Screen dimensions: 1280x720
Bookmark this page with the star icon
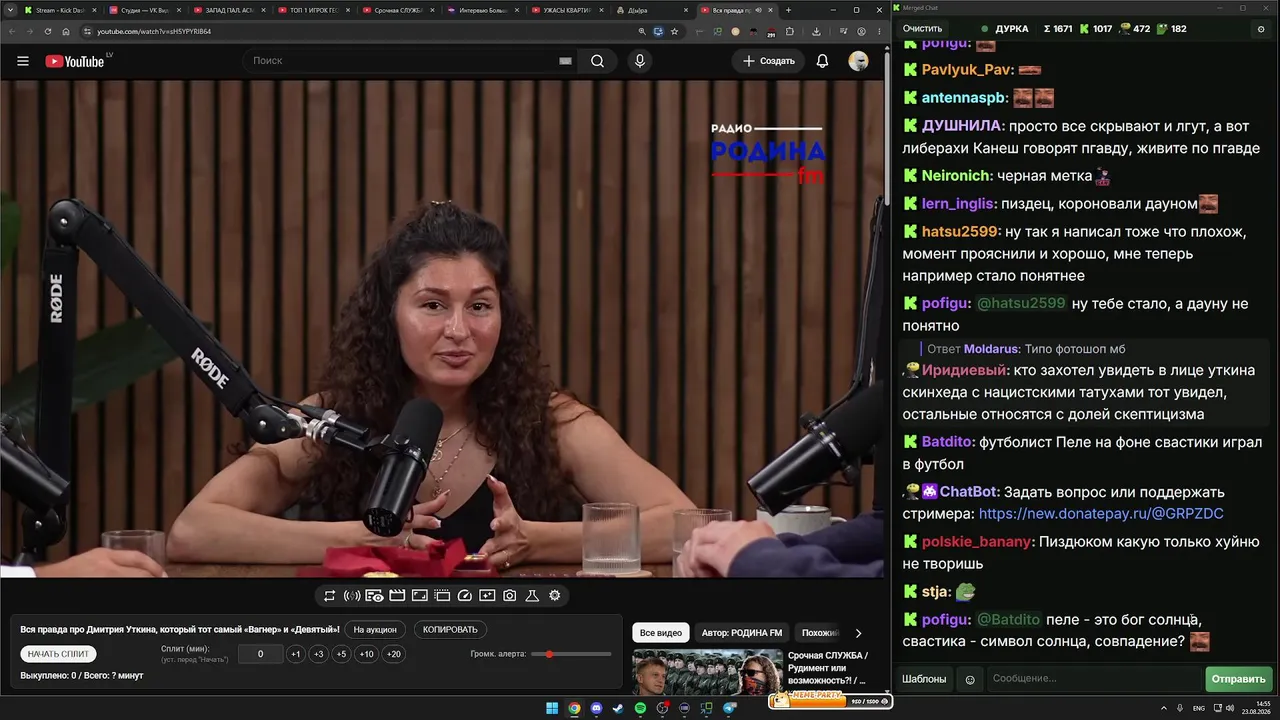point(675,31)
